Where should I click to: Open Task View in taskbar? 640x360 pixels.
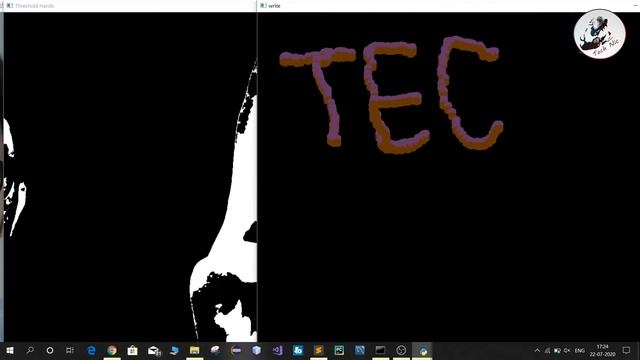click(x=70, y=350)
